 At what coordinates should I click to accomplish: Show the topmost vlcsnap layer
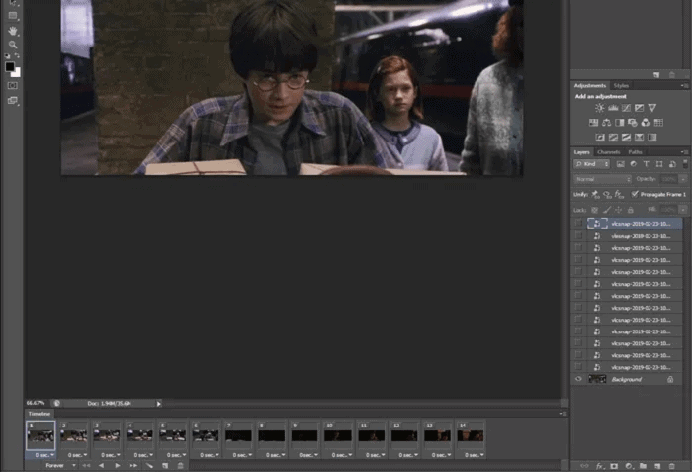[x=578, y=224]
